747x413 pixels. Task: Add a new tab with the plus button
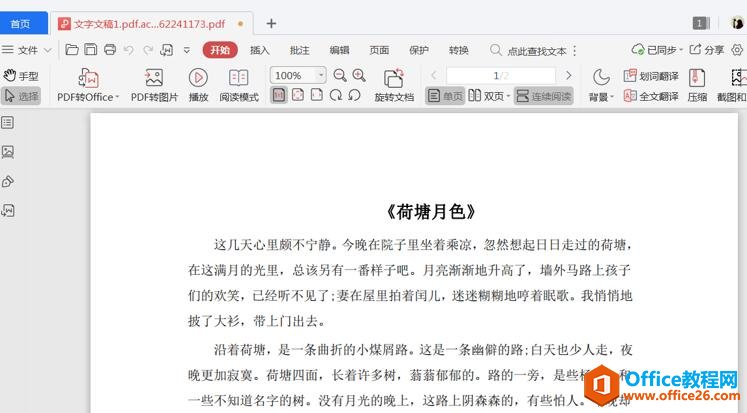(x=271, y=23)
